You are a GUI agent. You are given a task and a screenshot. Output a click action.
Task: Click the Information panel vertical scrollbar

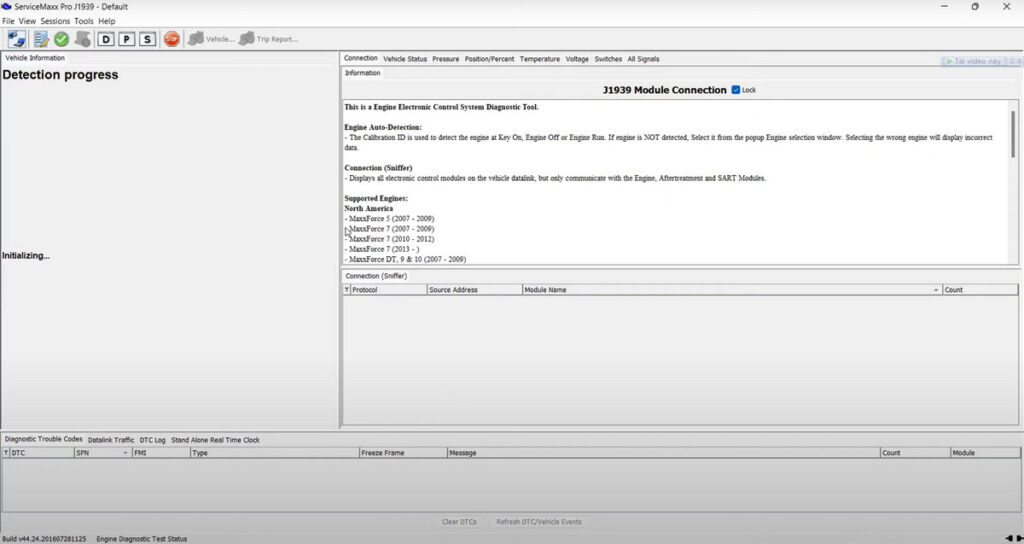point(1012,135)
